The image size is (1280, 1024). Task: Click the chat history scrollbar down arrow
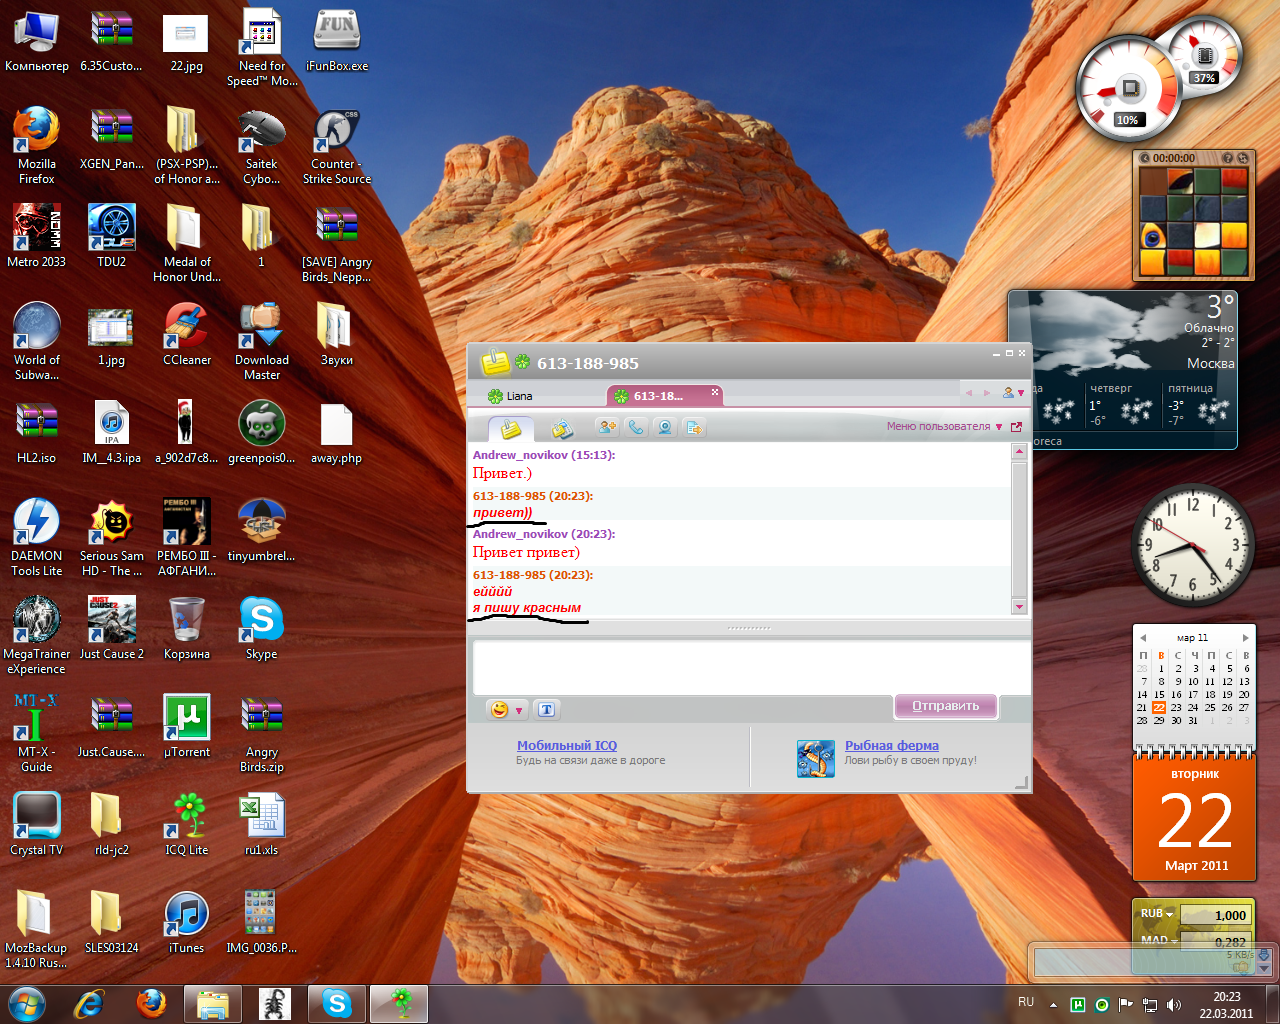click(x=1019, y=606)
